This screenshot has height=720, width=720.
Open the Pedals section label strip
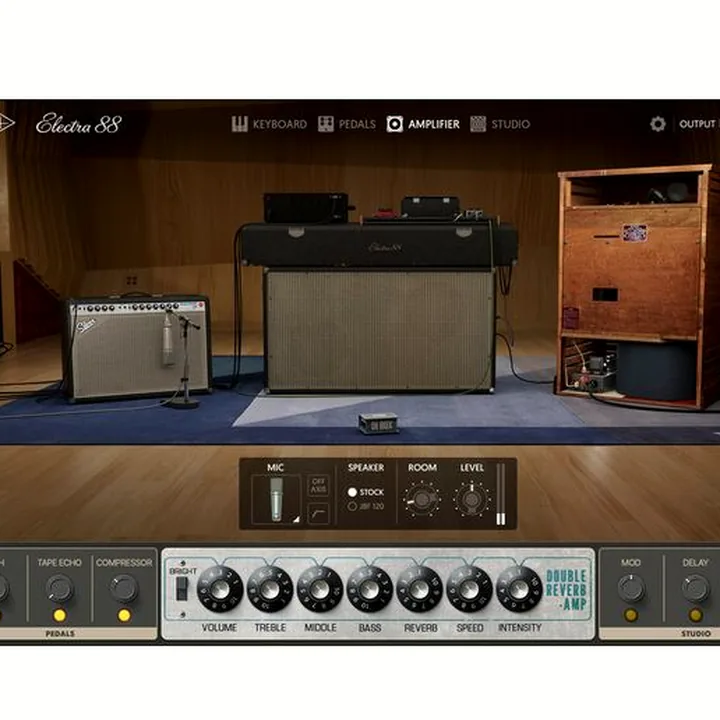point(78,634)
